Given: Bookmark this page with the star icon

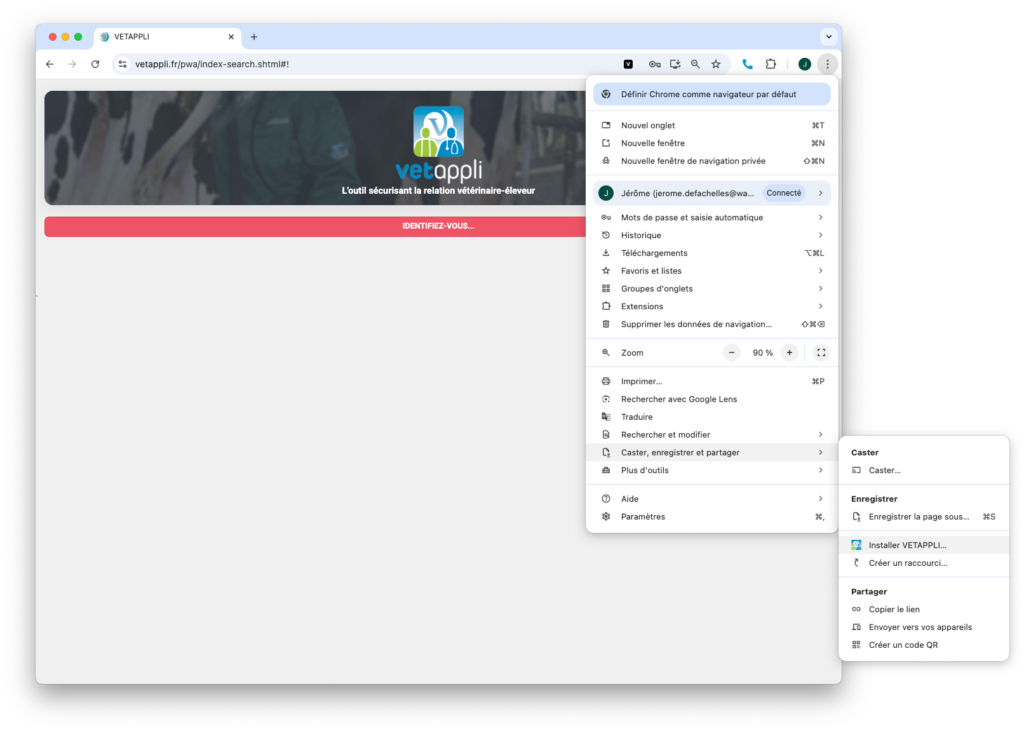Looking at the screenshot, I should (x=716, y=64).
